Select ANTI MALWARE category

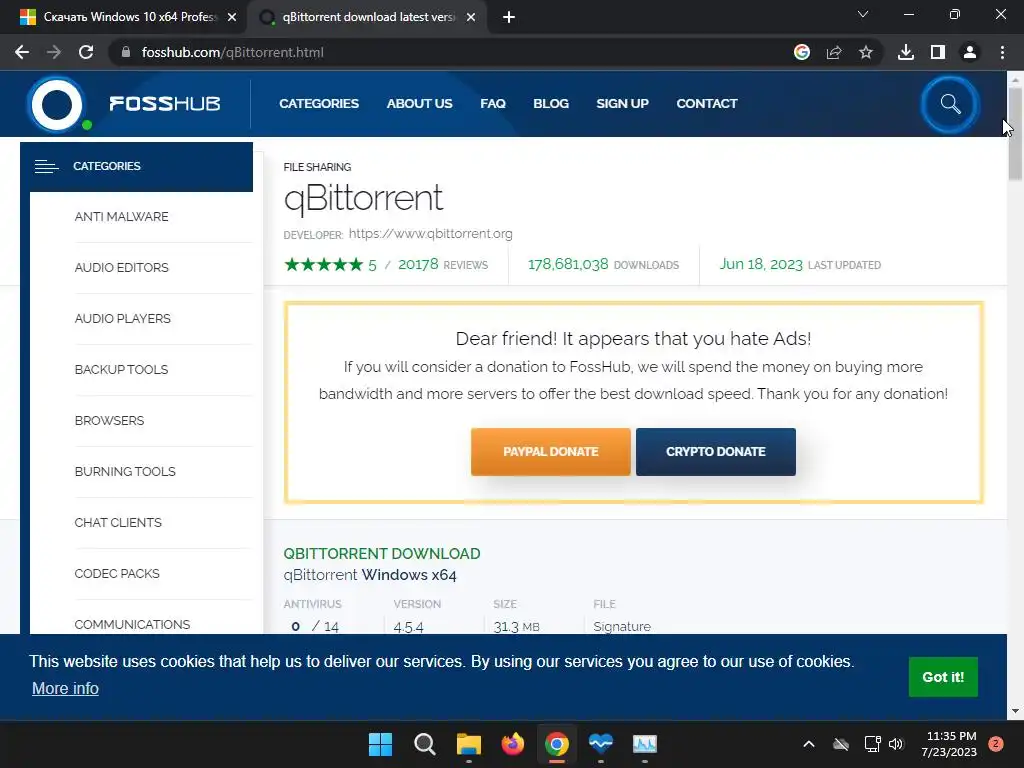(121, 217)
